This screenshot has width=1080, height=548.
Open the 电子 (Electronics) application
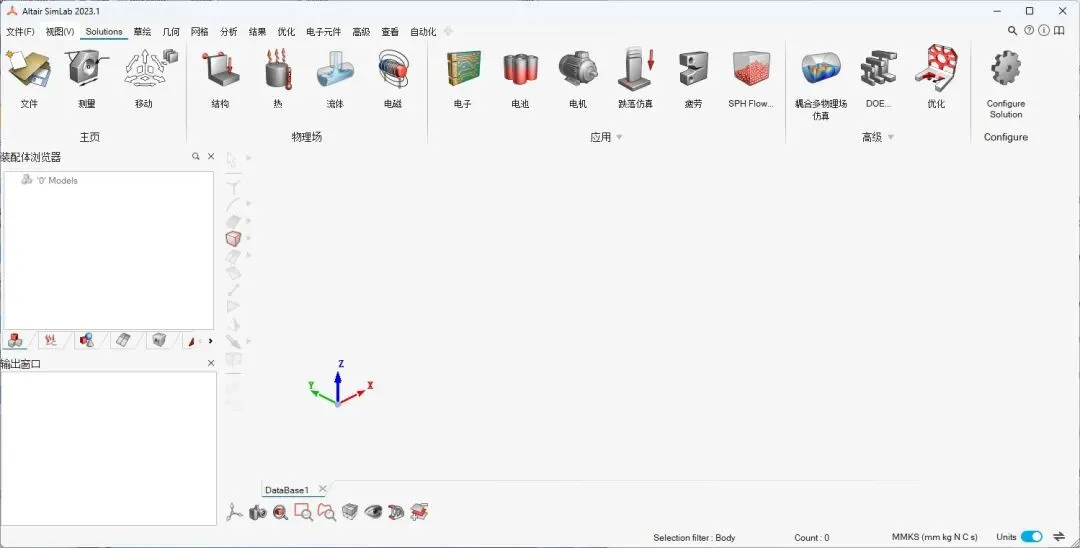pos(463,77)
